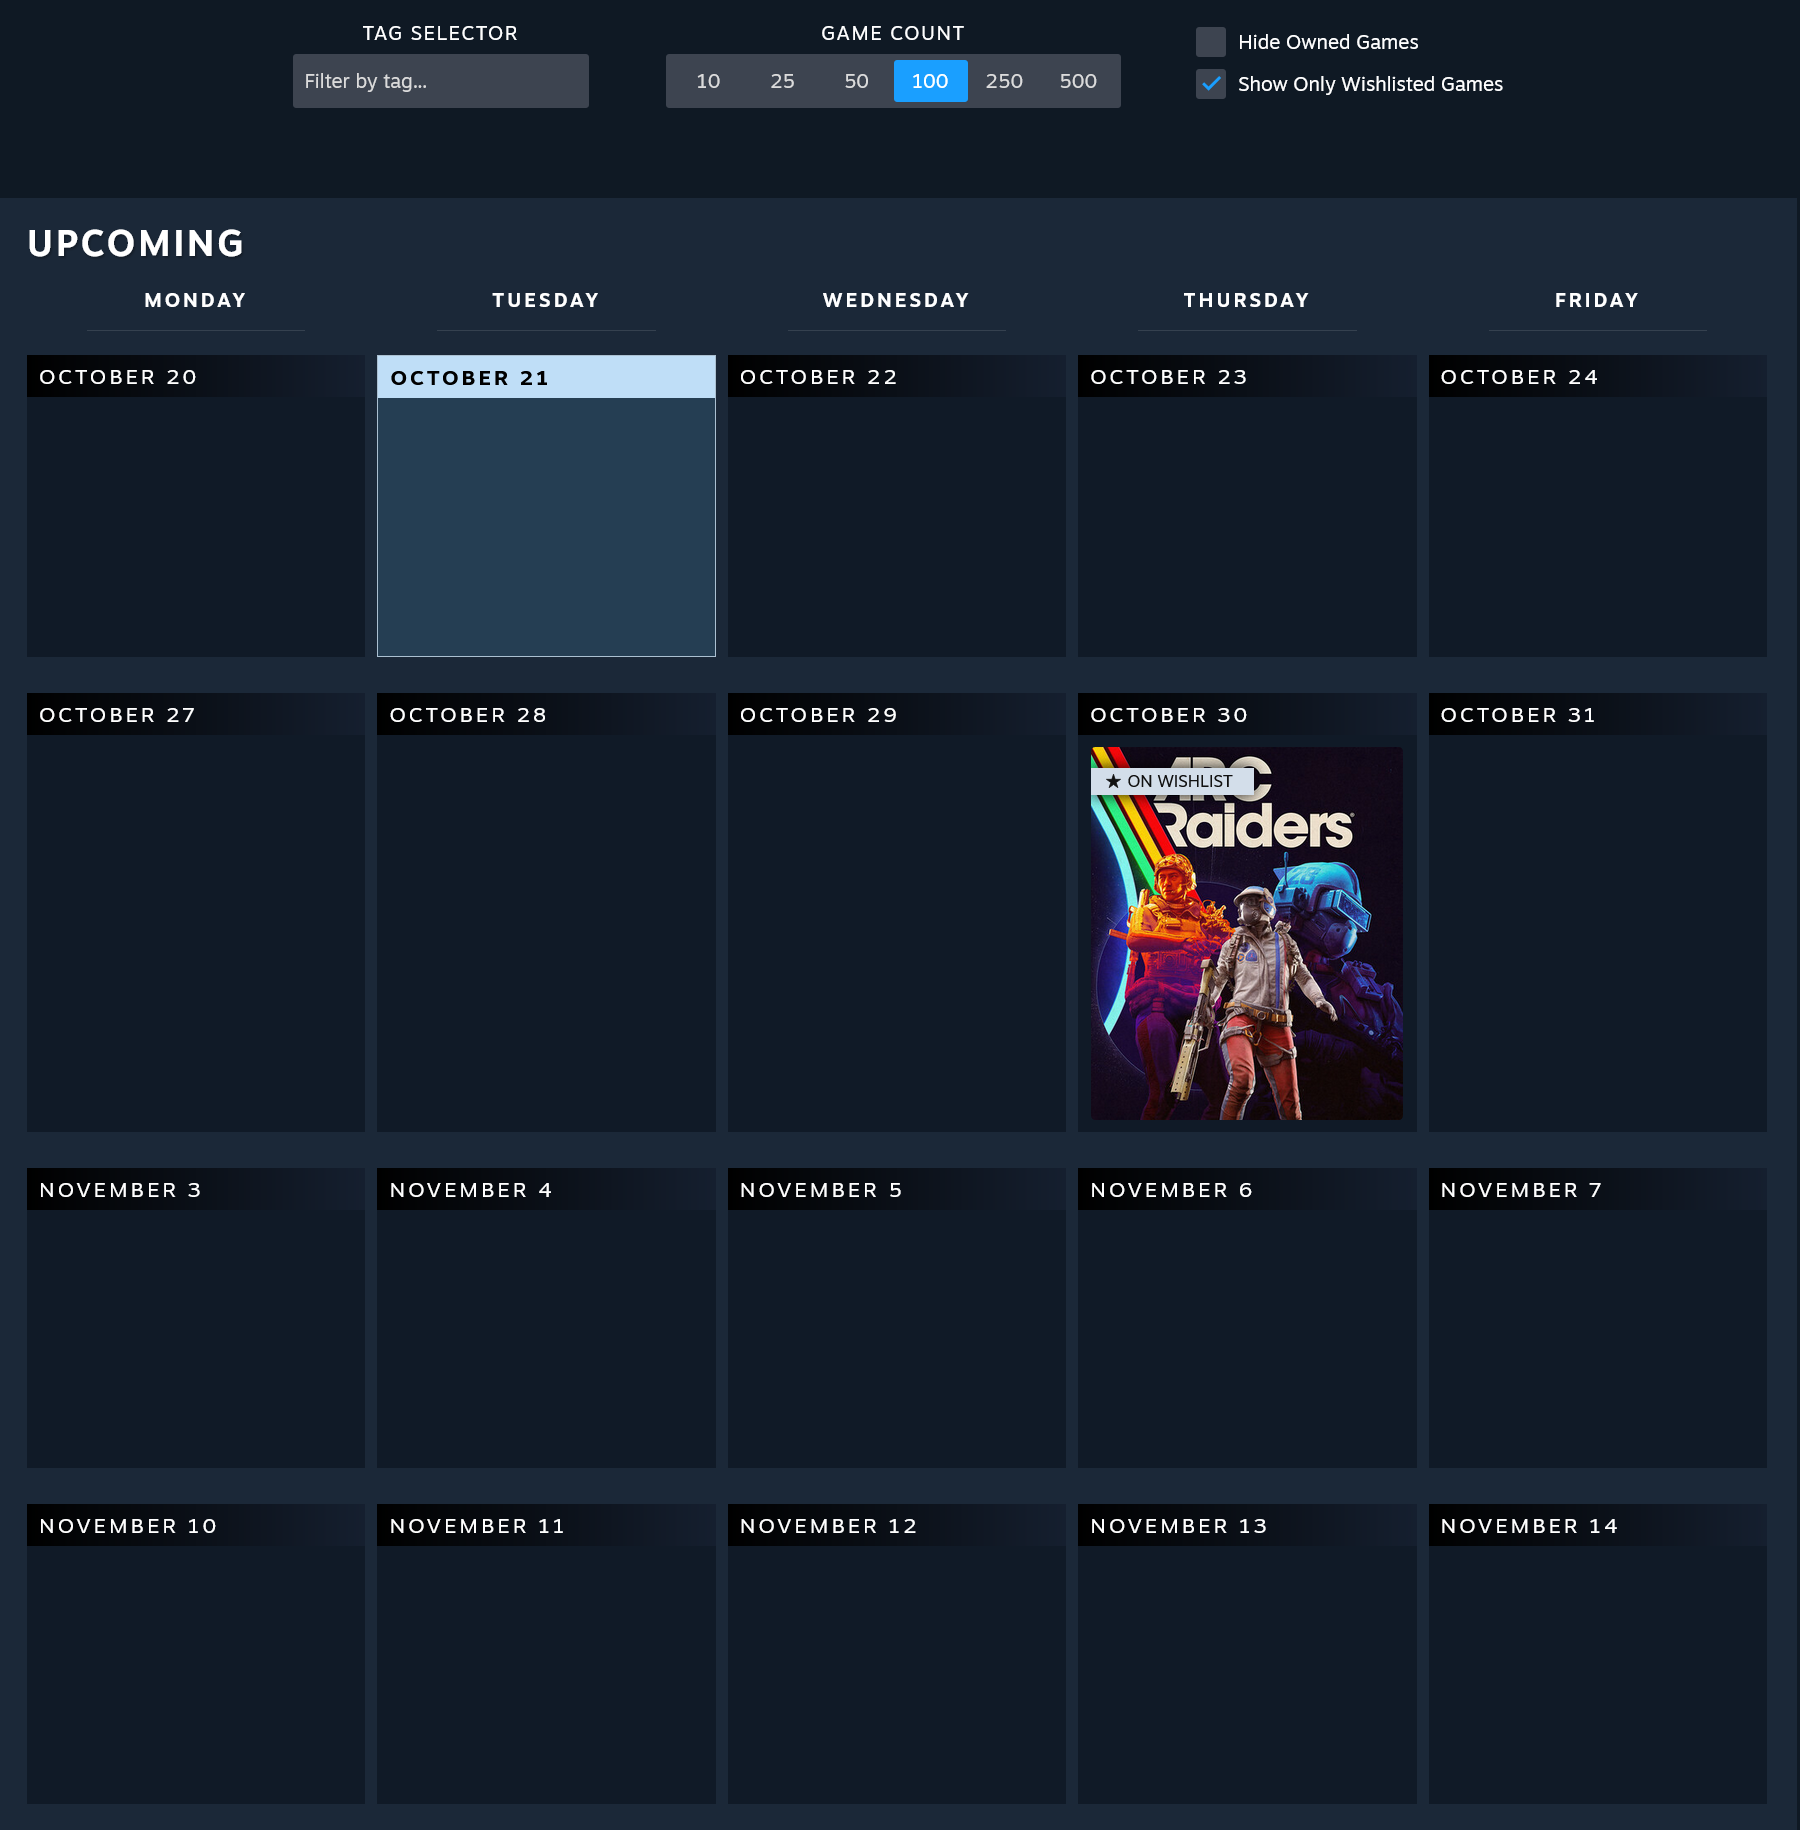This screenshot has width=1800, height=1830.
Task: Select the October 20 calendar cell
Action: coord(196,525)
